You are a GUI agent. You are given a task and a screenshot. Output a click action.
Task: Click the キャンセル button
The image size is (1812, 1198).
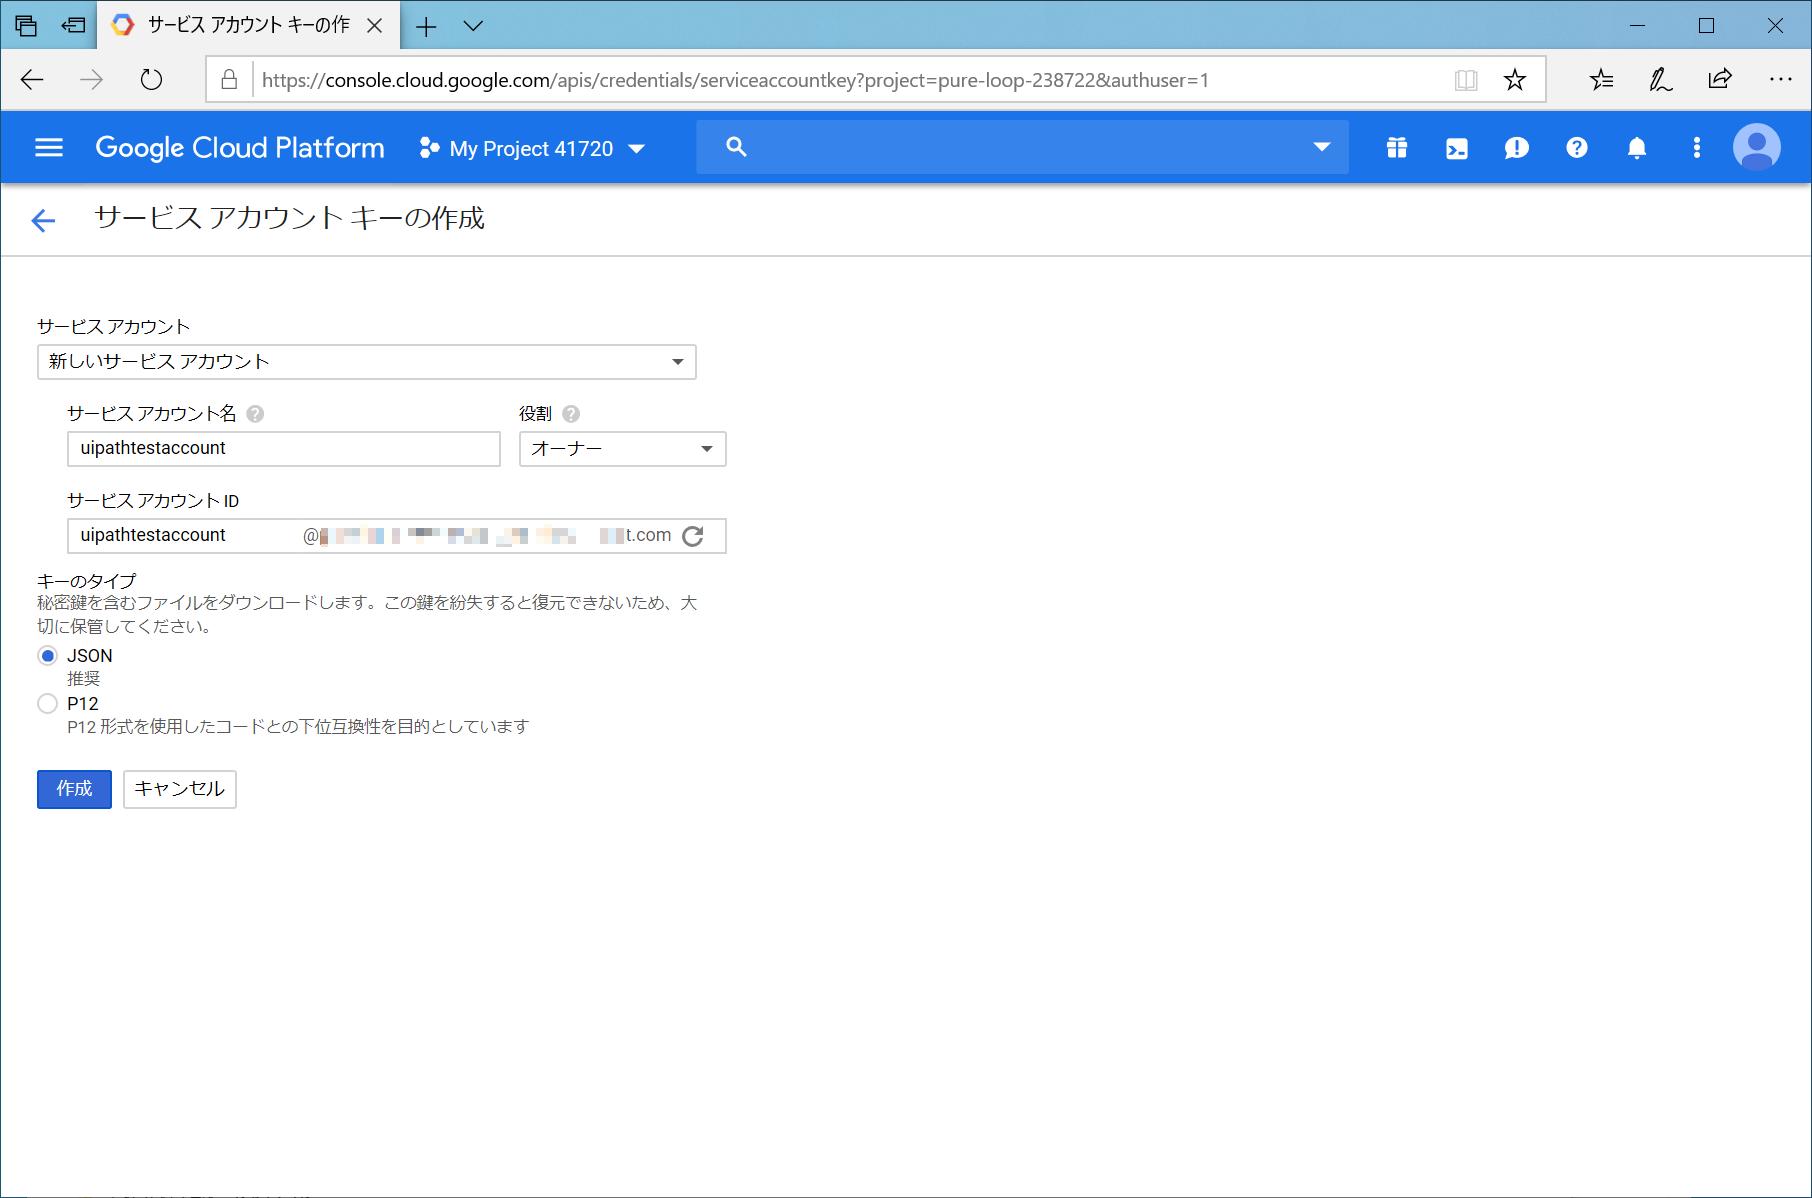[x=179, y=789]
